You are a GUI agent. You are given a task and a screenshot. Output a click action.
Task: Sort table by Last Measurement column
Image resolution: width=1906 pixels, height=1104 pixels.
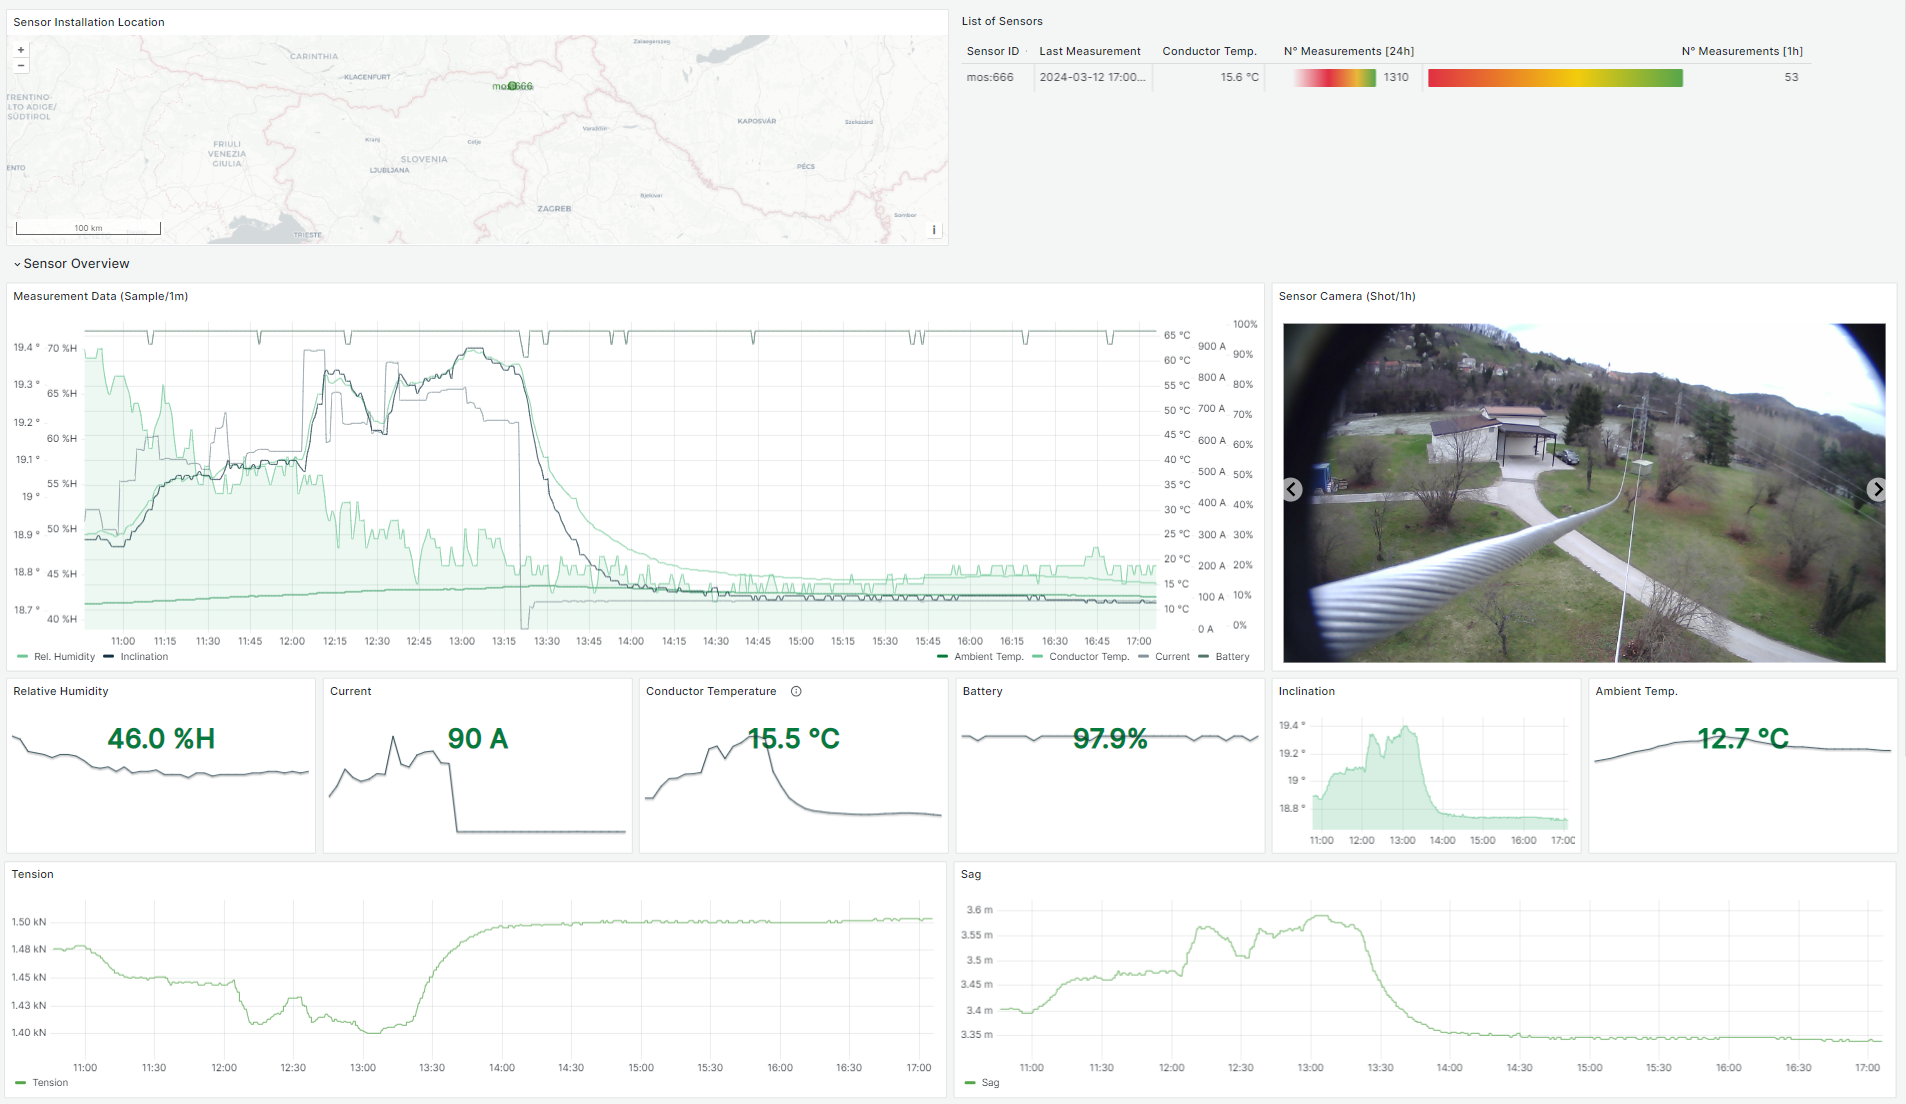(x=1089, y=52)
